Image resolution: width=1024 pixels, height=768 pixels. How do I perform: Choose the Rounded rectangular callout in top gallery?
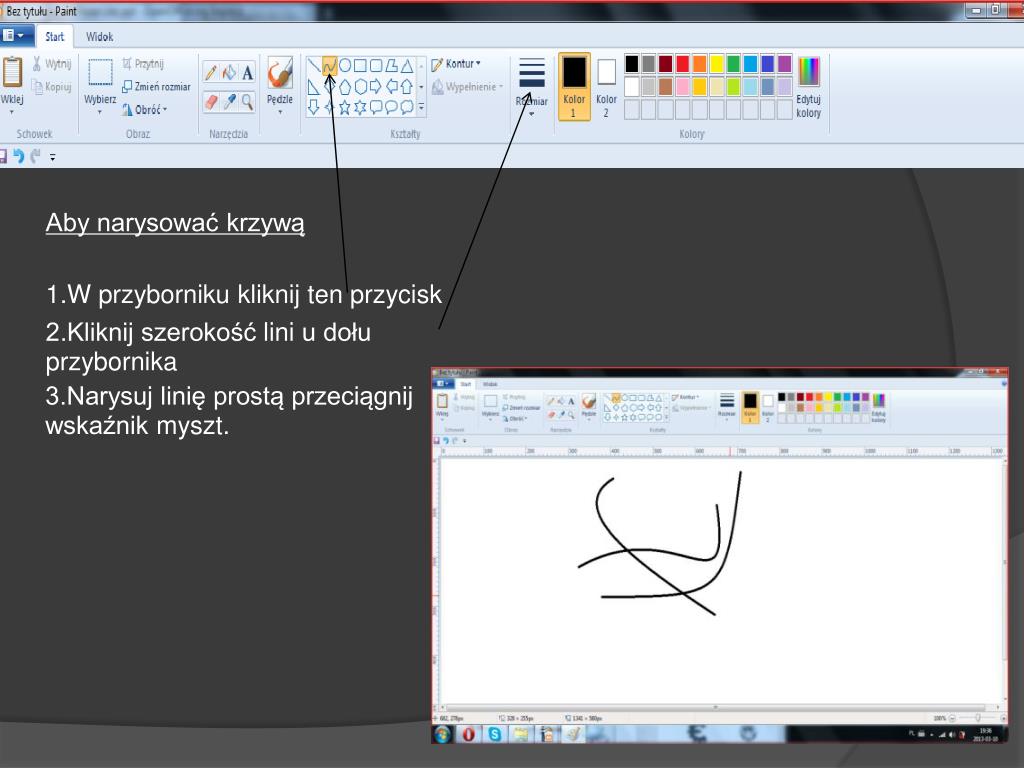376,107
